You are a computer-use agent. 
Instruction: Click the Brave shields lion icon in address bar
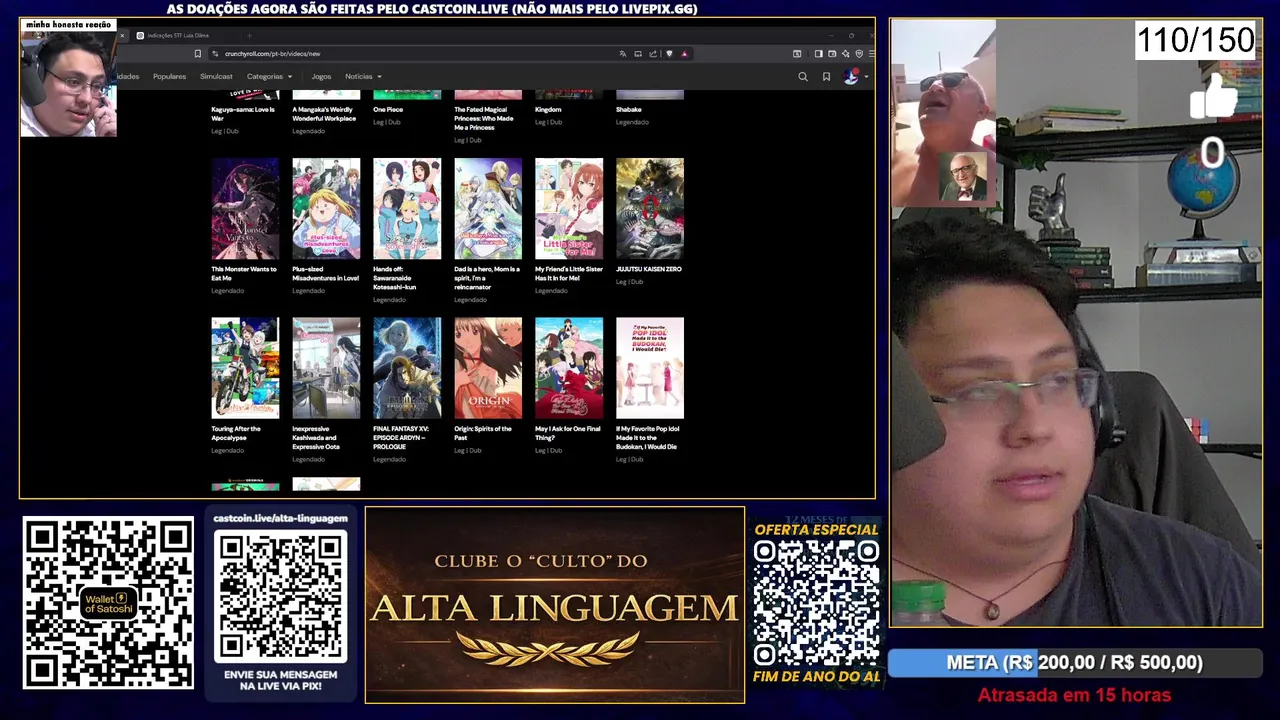coord(669,54)
